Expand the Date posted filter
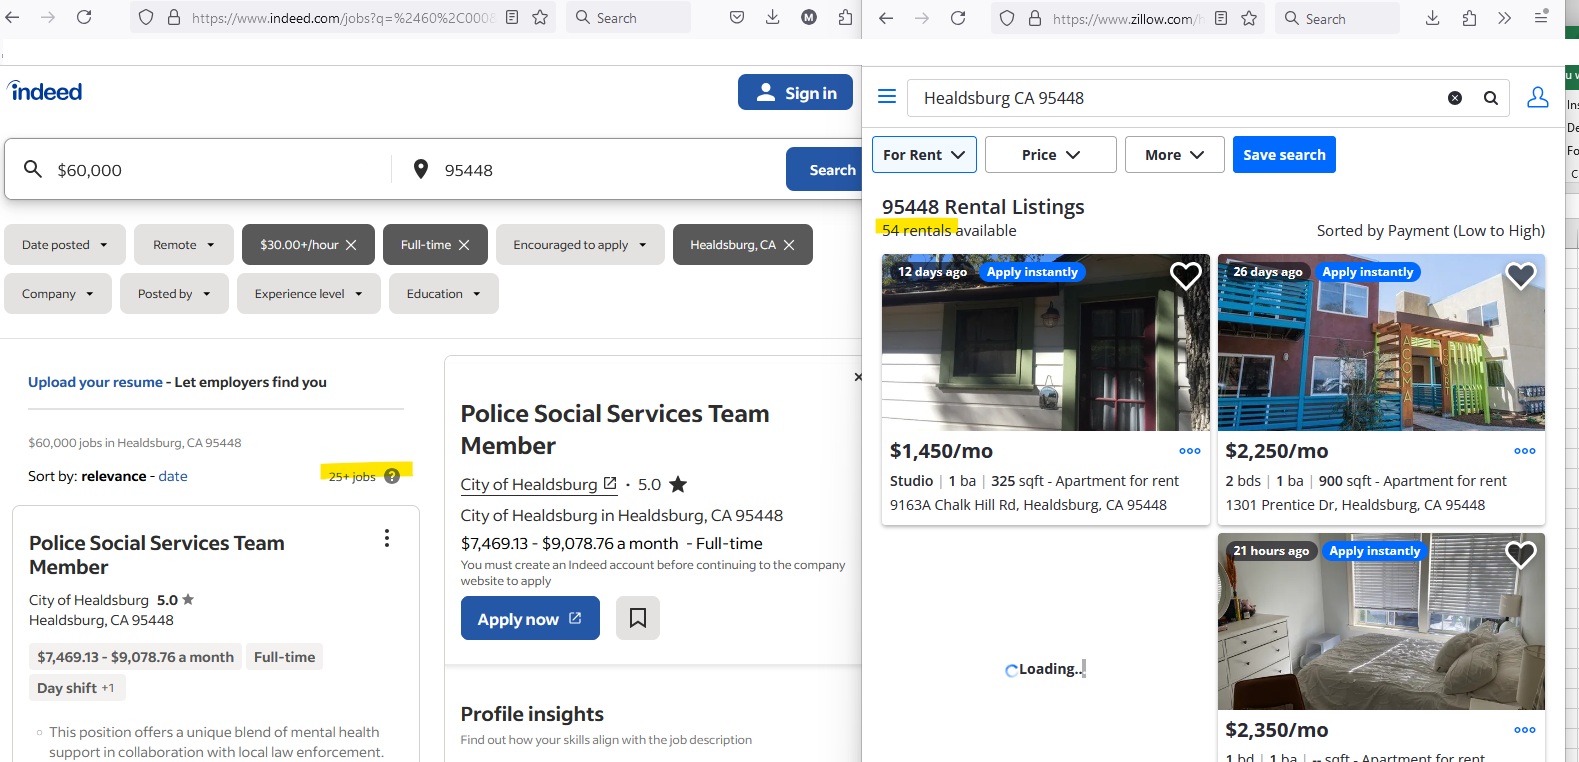 point(65,245)
